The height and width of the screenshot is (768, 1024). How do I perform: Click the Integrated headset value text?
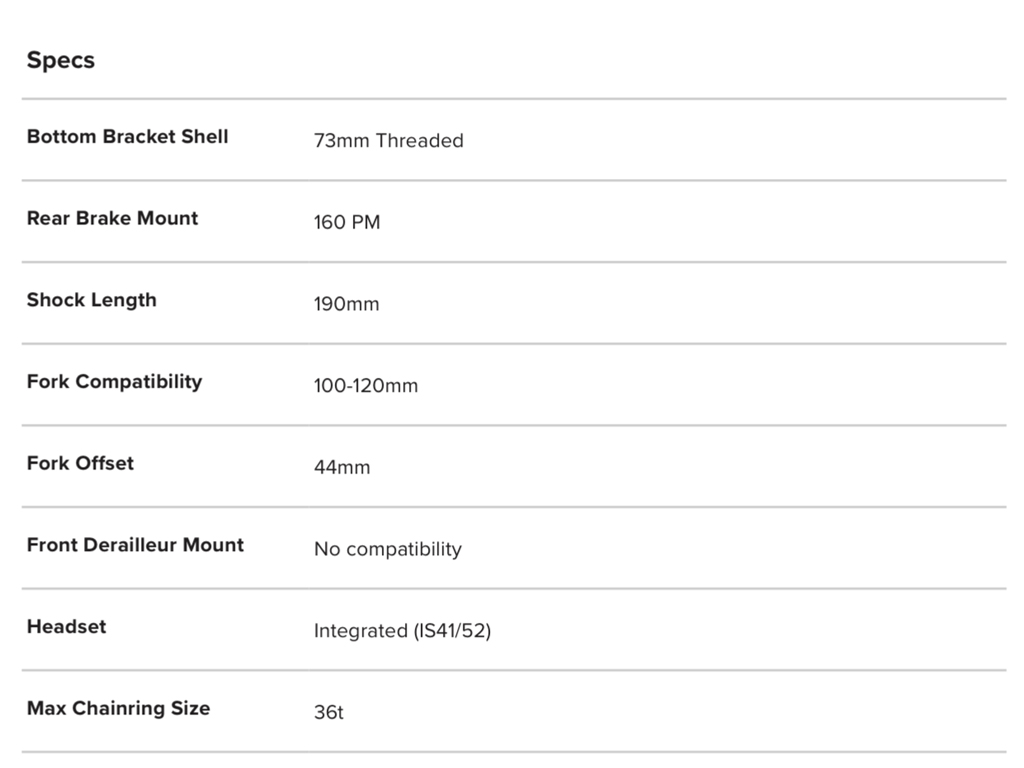tap(402, 631)
